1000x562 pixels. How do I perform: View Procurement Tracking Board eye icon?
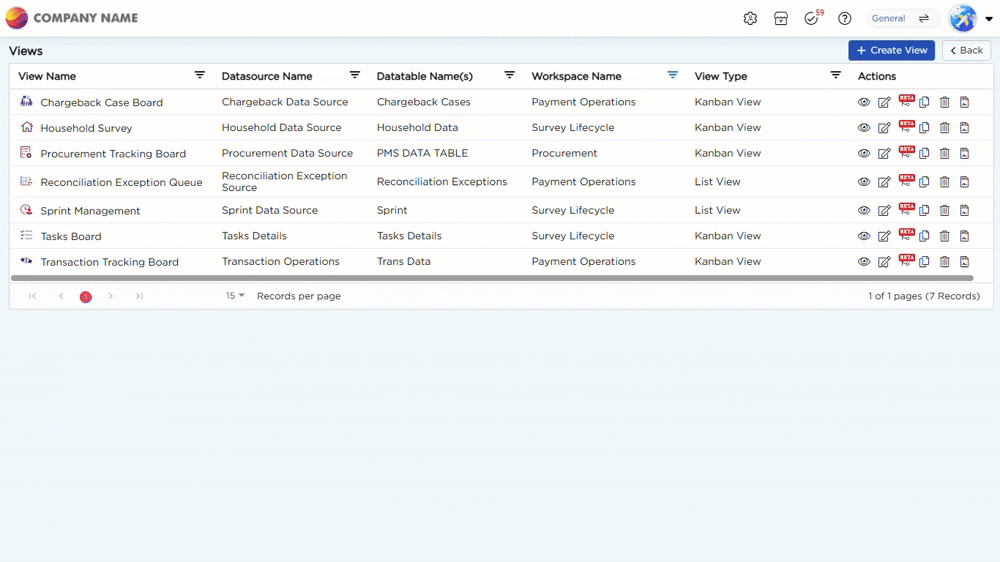coord(864,153)
